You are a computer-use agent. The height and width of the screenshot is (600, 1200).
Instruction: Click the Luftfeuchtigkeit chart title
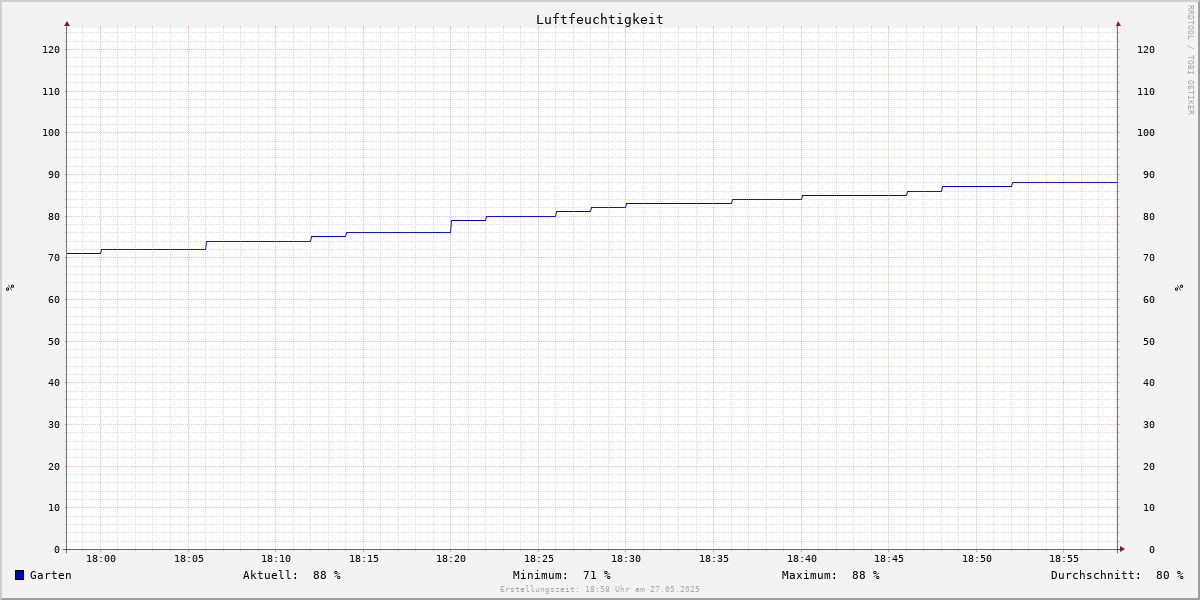tap(600, 19)
